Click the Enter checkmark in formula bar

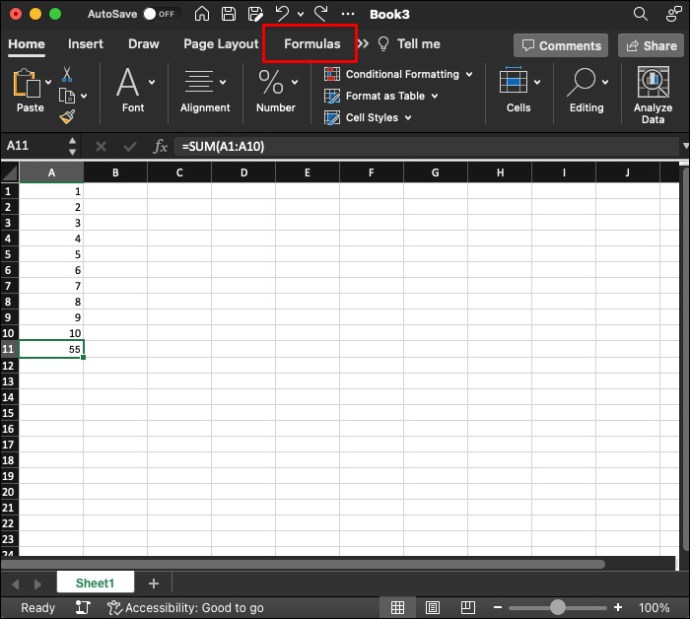129,147
